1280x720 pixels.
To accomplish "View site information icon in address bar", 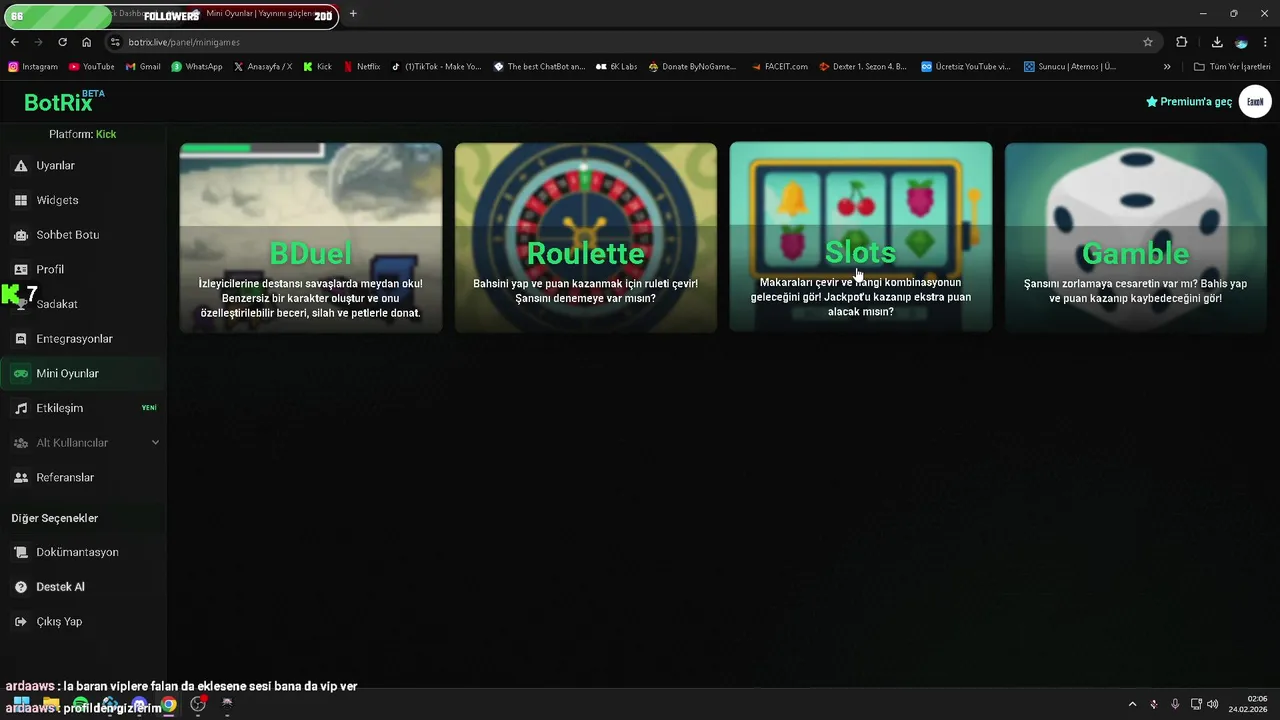I will tap(115, 42).
